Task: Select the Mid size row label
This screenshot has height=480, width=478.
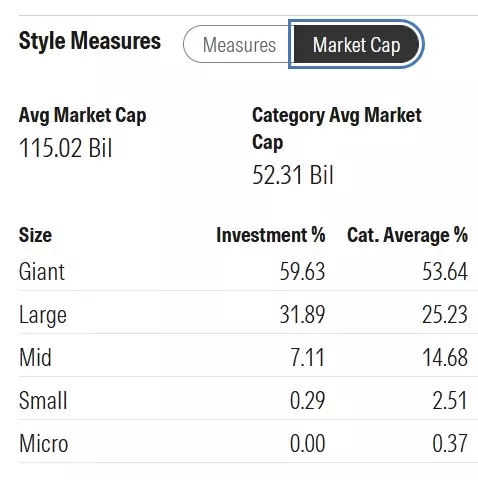Action: pyautogui.click(x=35, y=357)
